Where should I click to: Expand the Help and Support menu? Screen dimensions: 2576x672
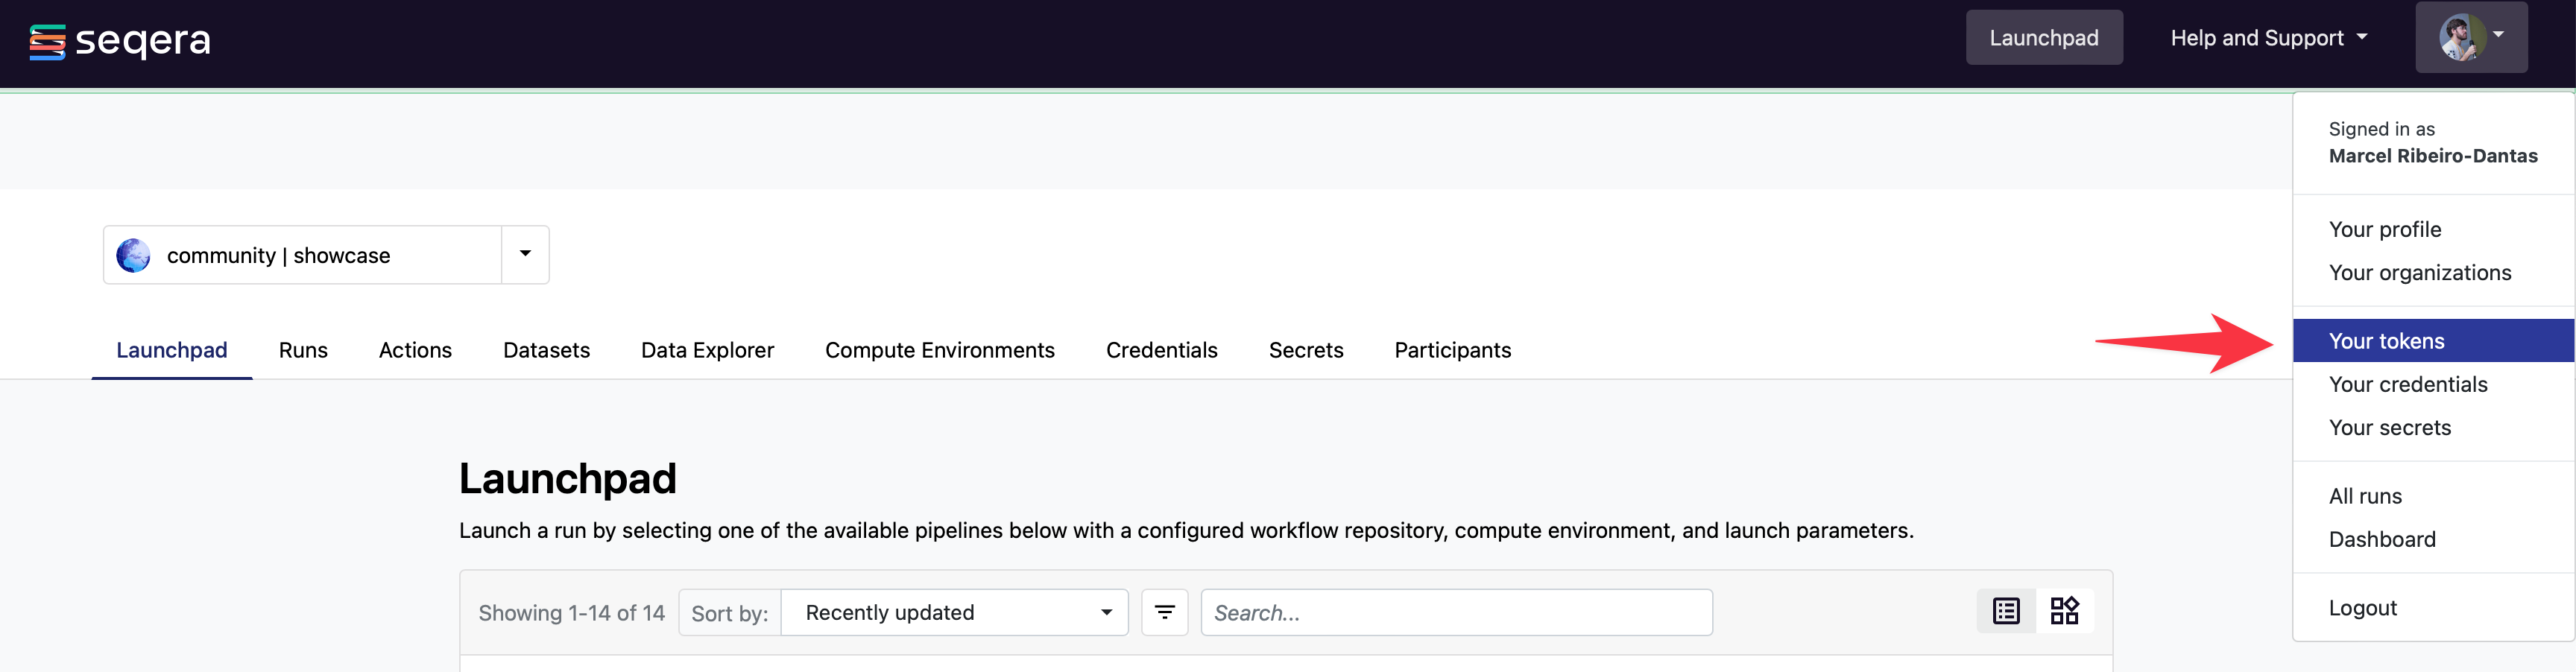coord(2266,37)
